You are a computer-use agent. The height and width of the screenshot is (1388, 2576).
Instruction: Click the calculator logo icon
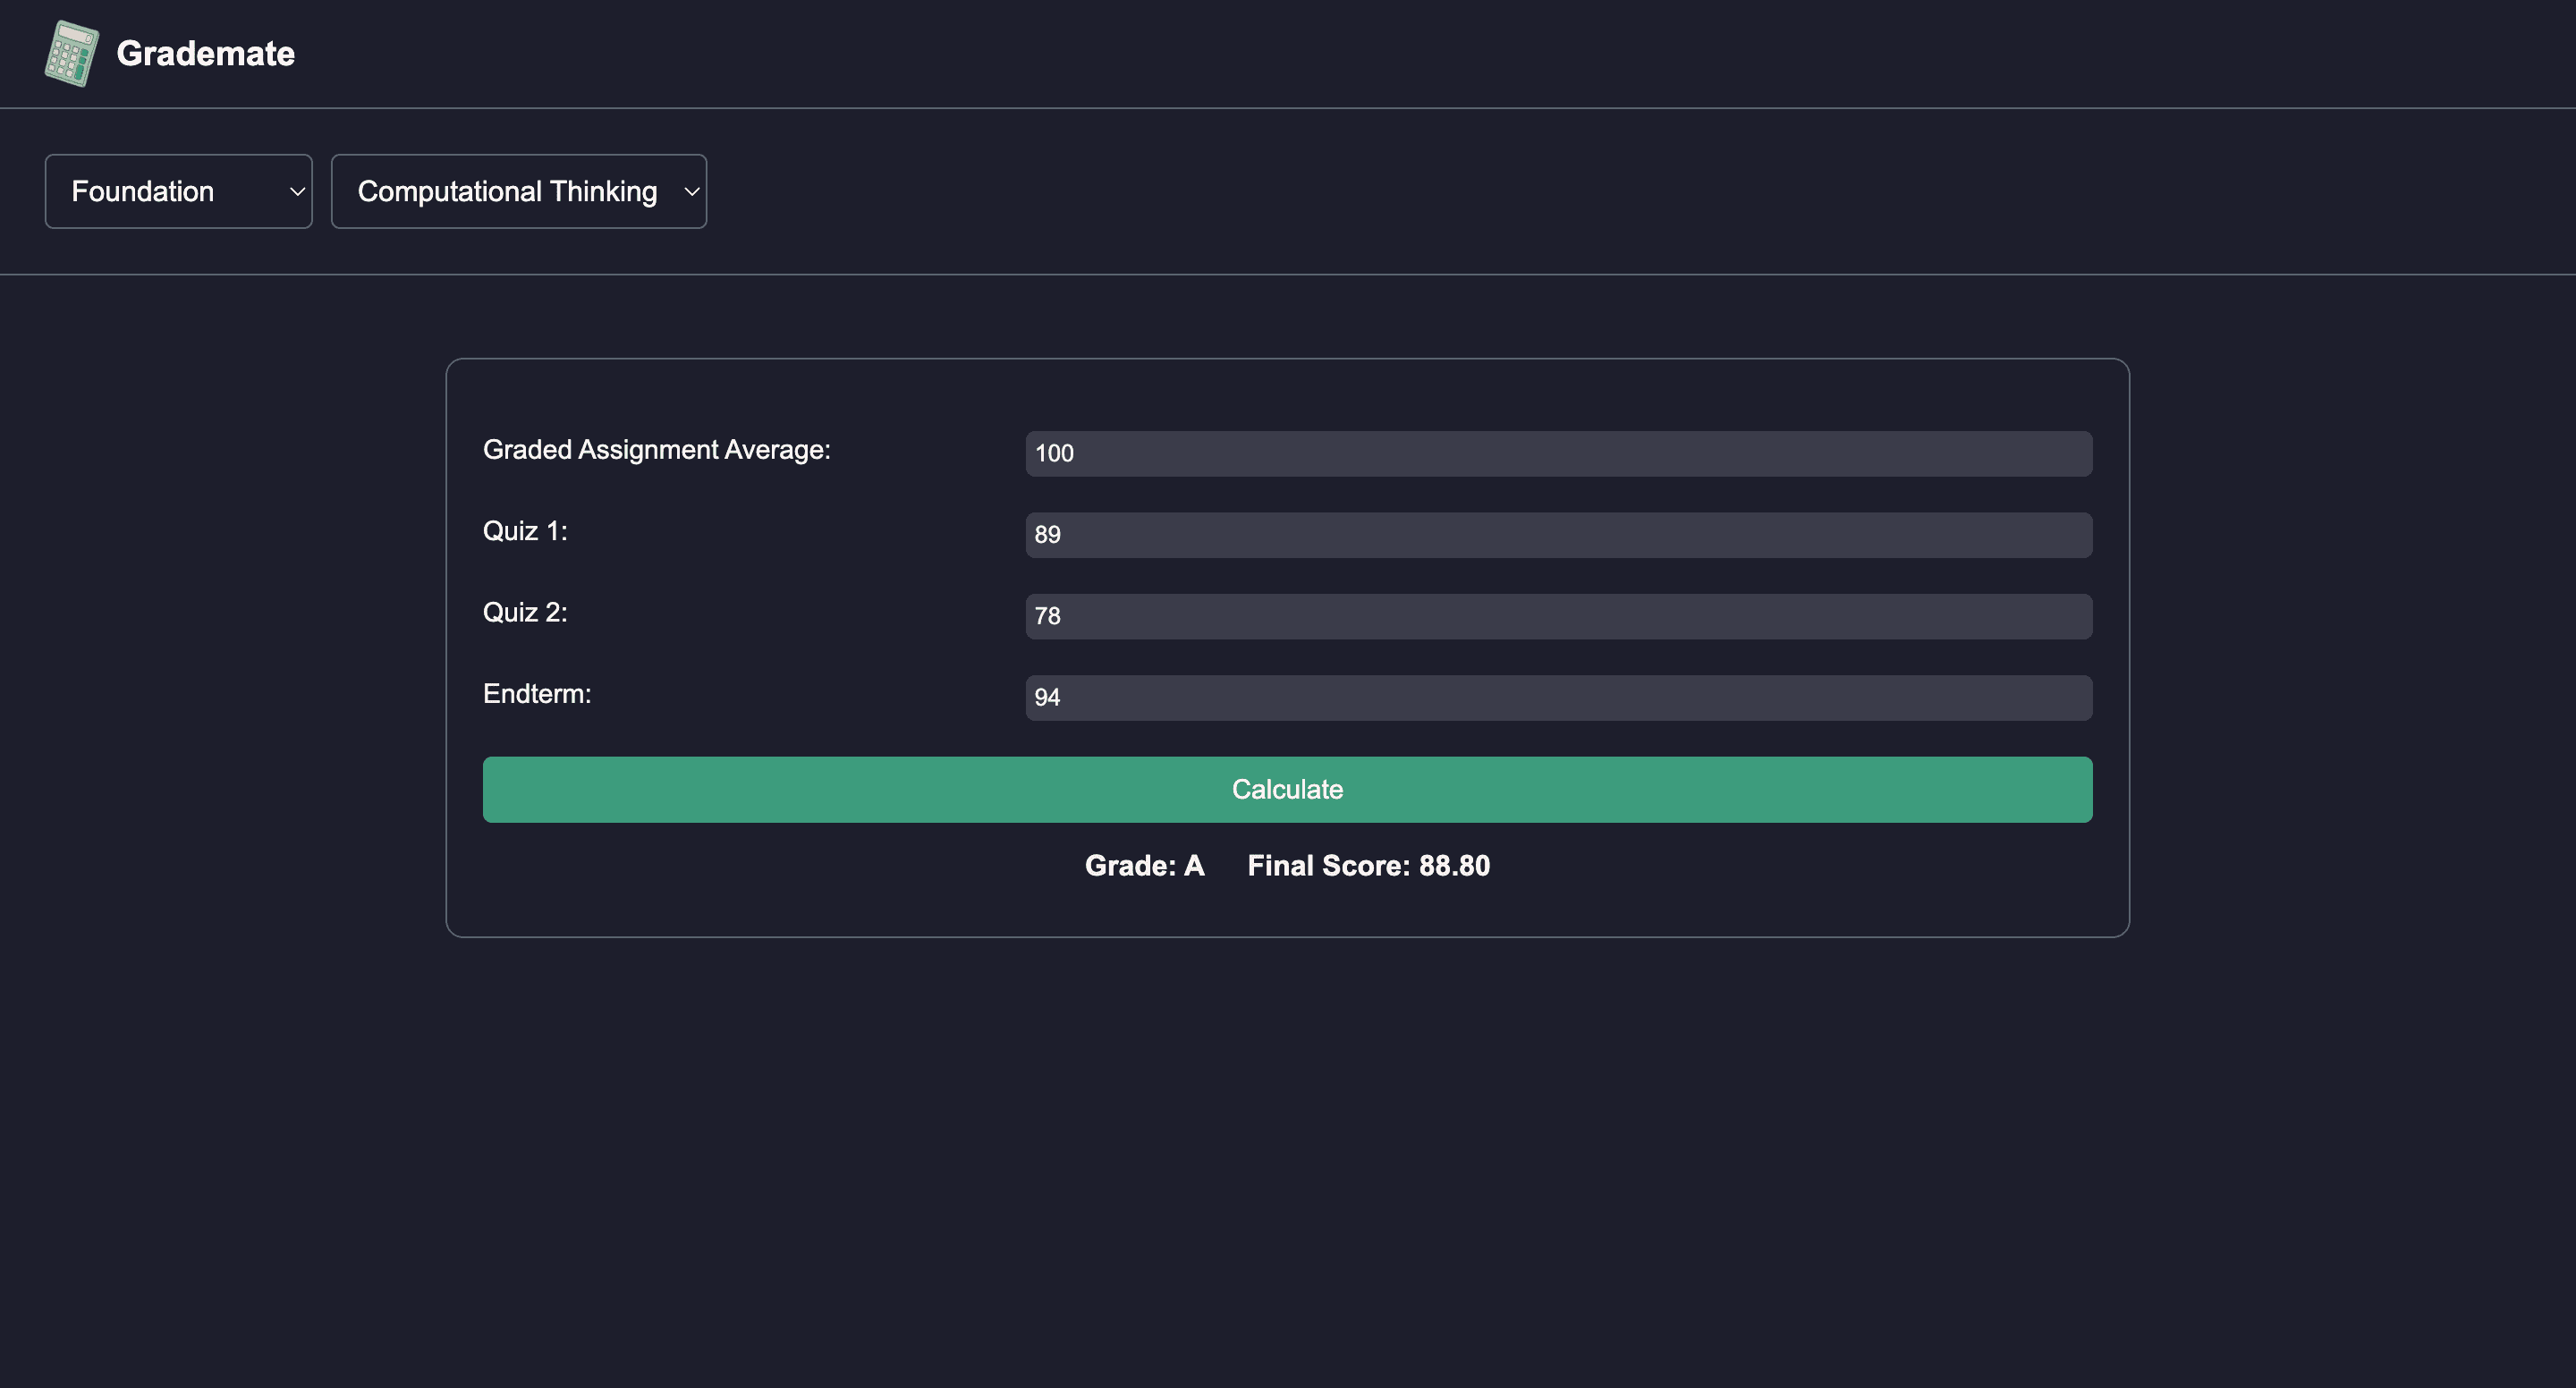click(x=71, y=53)
